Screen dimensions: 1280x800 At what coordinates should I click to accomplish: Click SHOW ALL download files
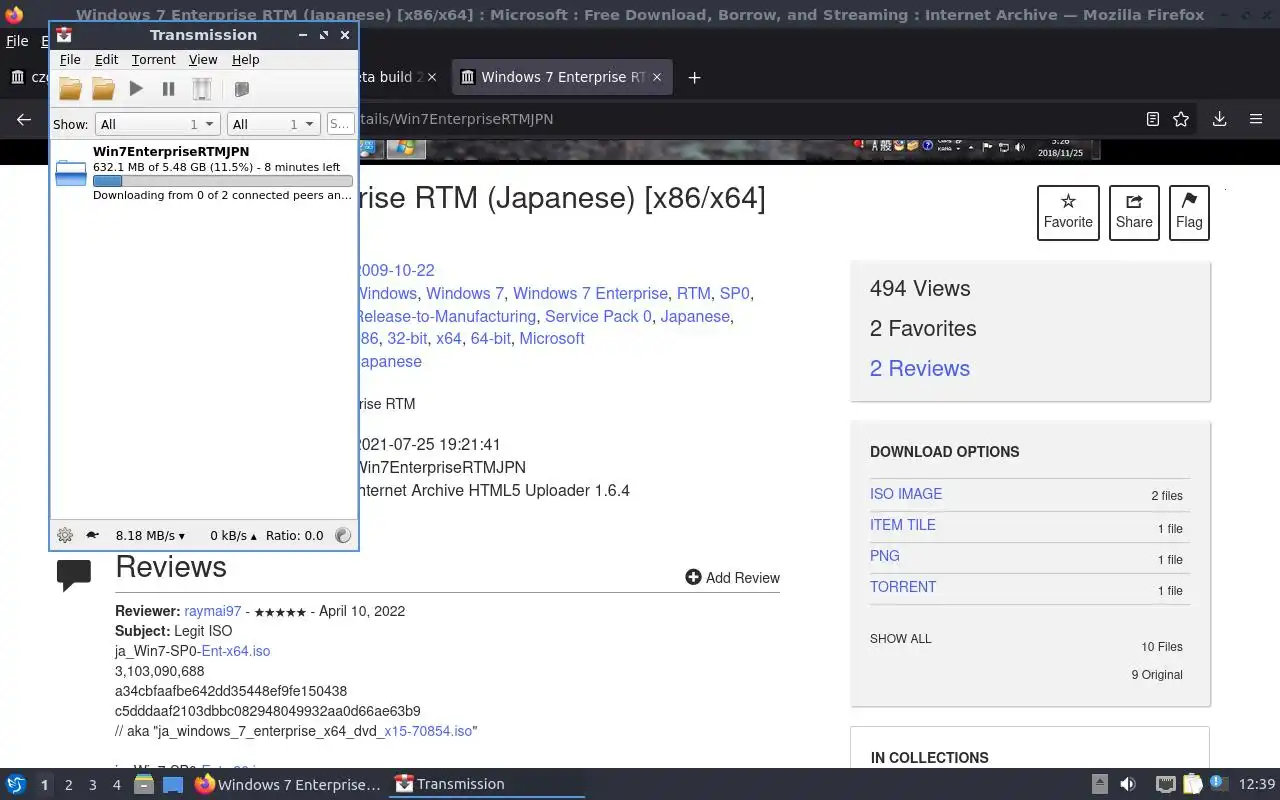tap(901, 639)
